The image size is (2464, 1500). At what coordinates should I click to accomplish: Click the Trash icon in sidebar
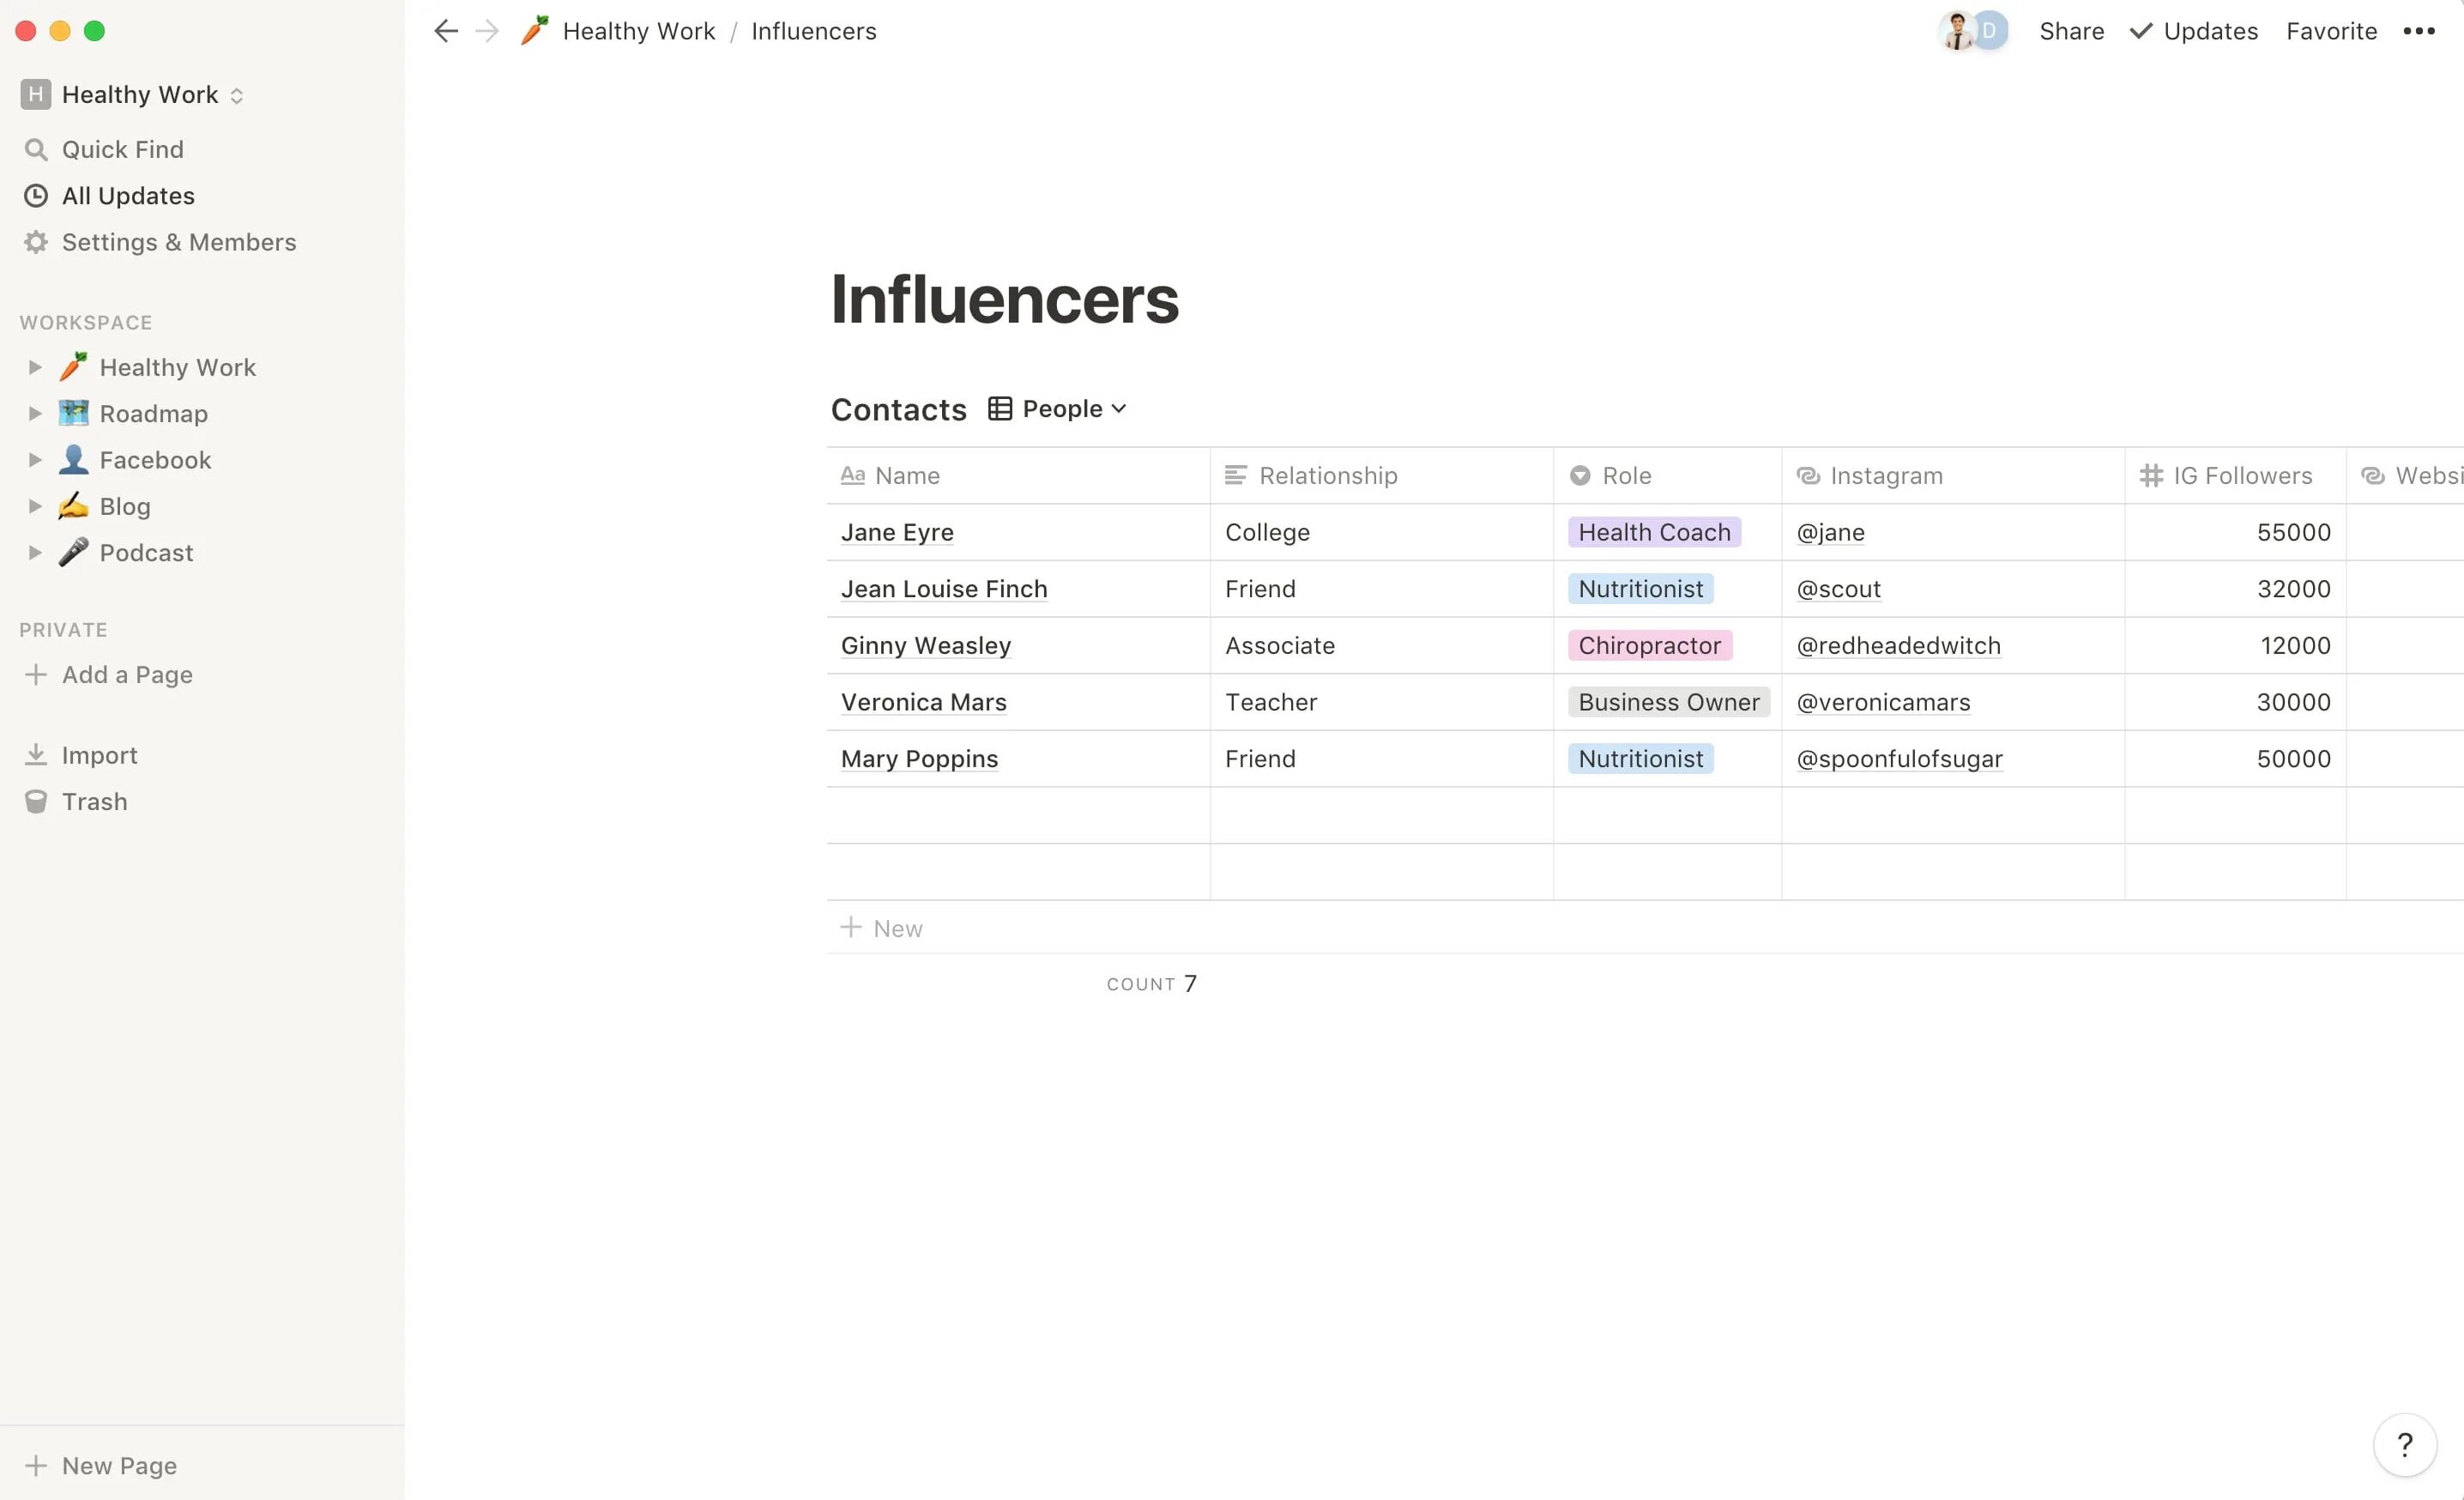coord(36,802)
